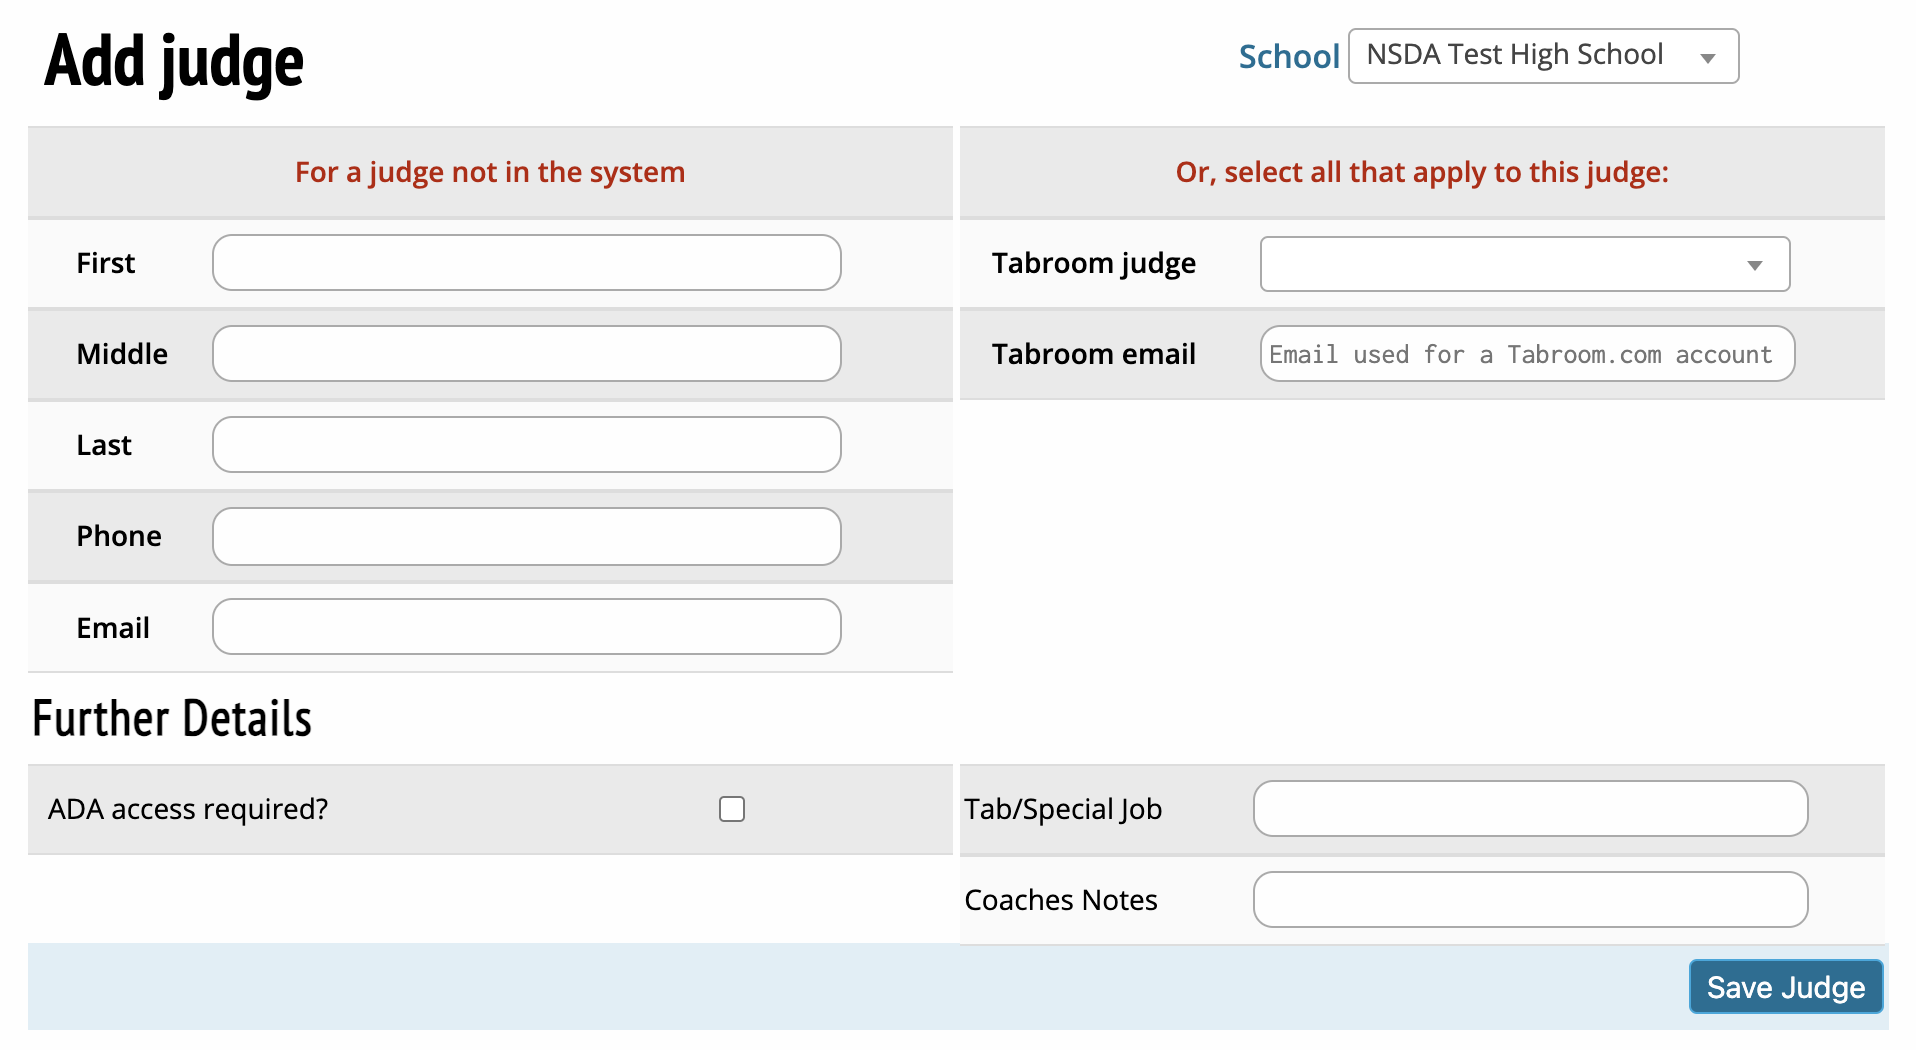Focus the Coaches Notes input field
The width and height of the screenshot is (1916, 1050).
(x=1530, y=900)
